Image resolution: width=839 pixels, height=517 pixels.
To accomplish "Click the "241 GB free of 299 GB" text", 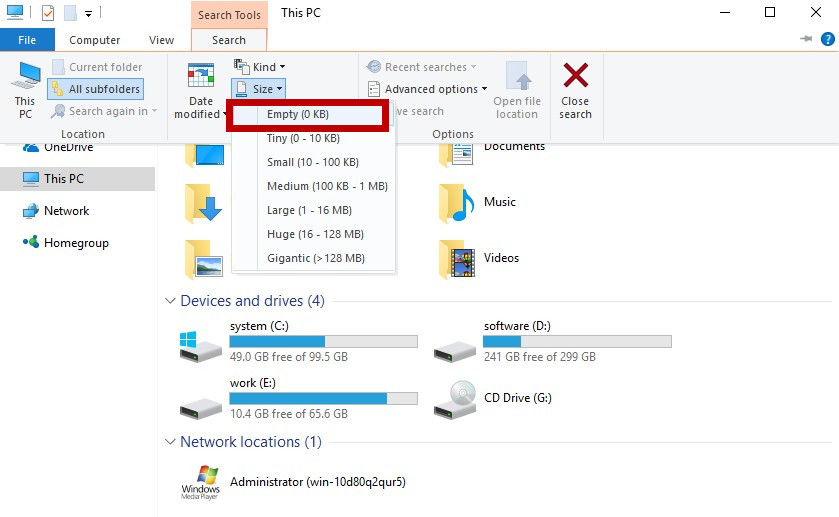I will pyautogui.click(x=539, y=356).
